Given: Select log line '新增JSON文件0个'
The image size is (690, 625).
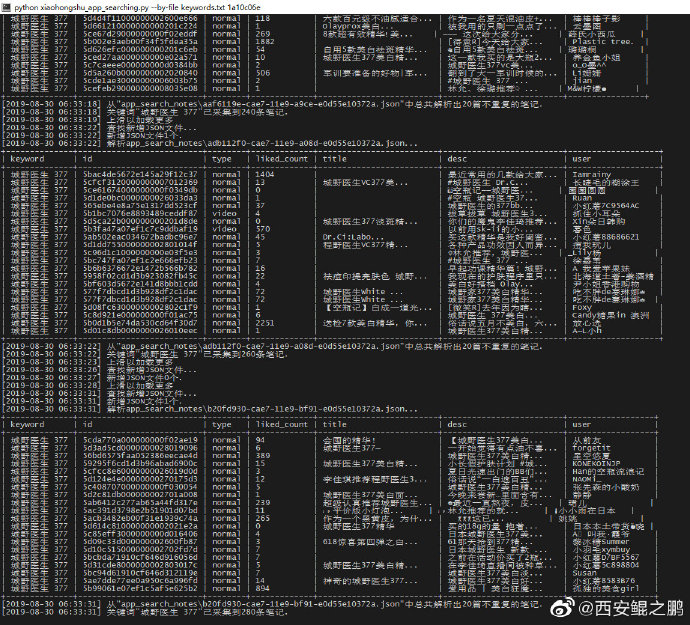Looking at the screenshot, I should tap(144, 378).
